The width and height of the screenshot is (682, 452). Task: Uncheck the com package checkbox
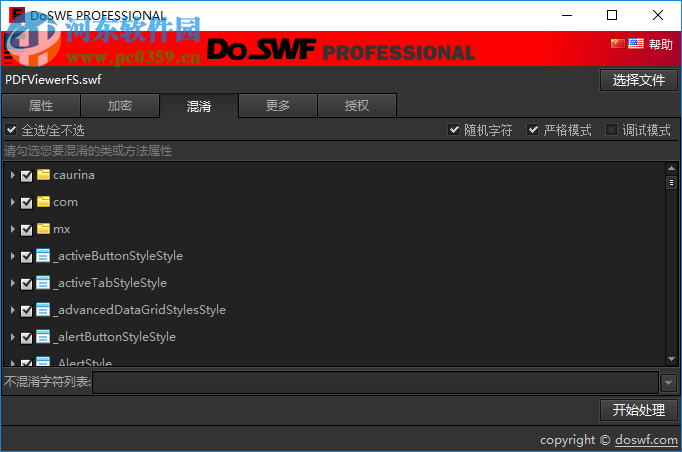(x=27, y=203)
